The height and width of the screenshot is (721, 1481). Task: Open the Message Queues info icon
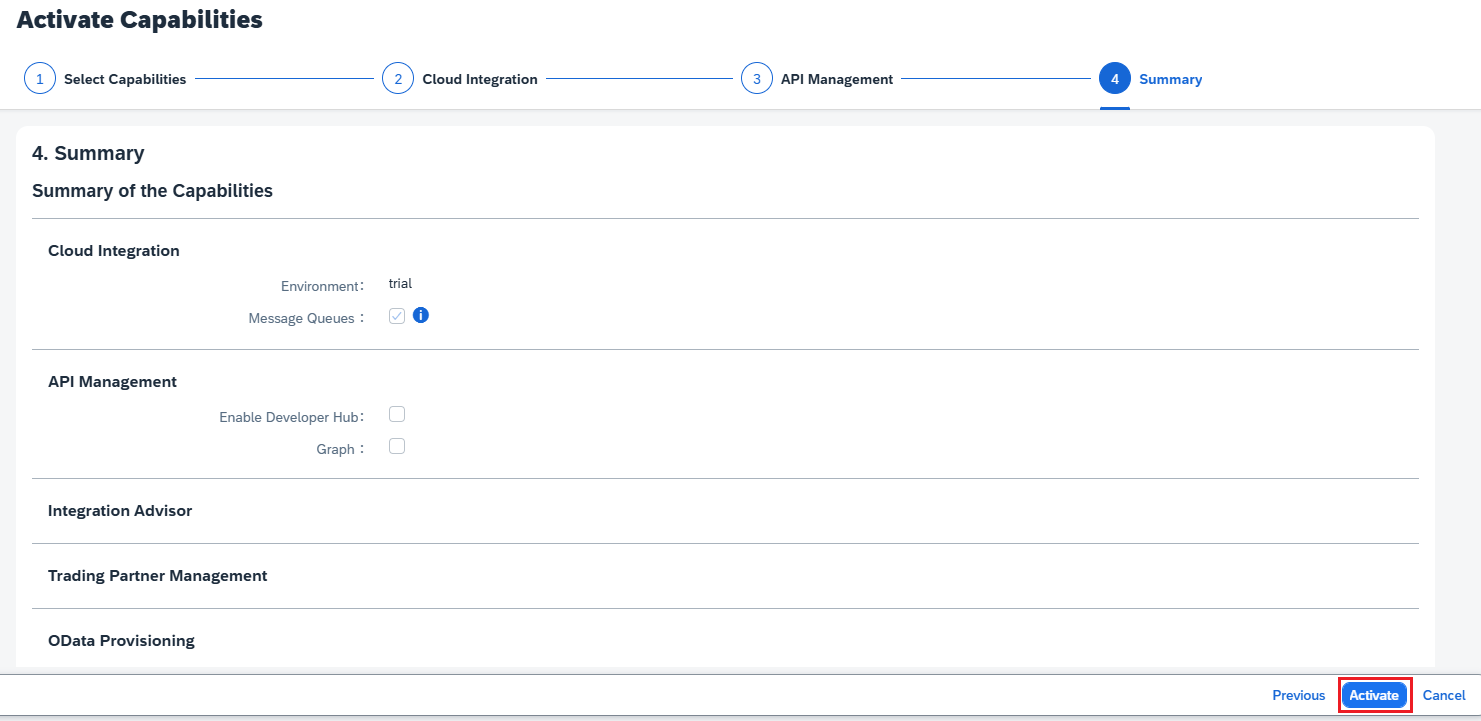tap(421, 315)
